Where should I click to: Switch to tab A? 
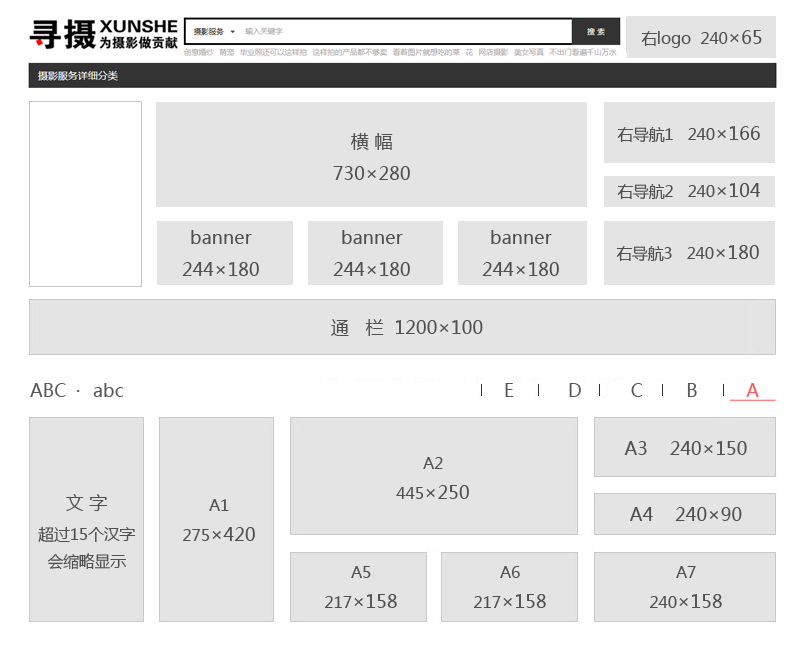tap(752, 390)
